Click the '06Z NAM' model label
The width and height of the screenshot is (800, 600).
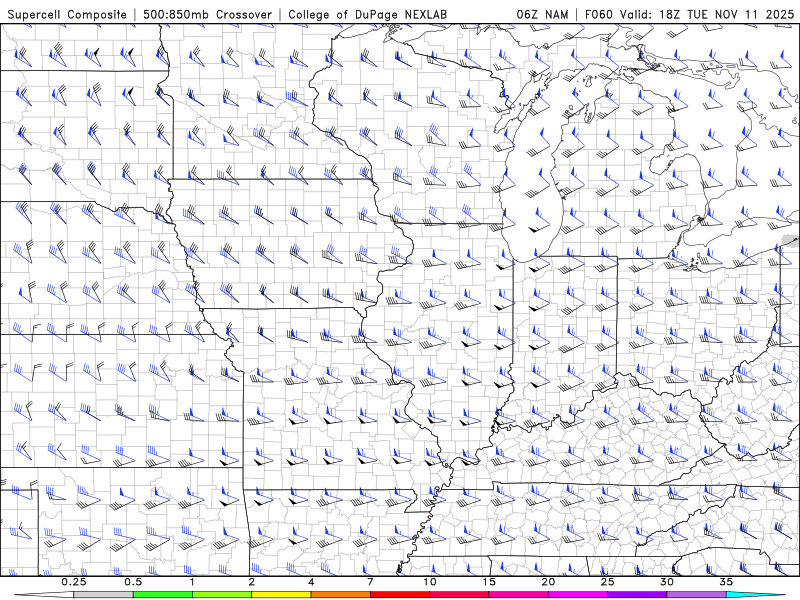[542, 14]
